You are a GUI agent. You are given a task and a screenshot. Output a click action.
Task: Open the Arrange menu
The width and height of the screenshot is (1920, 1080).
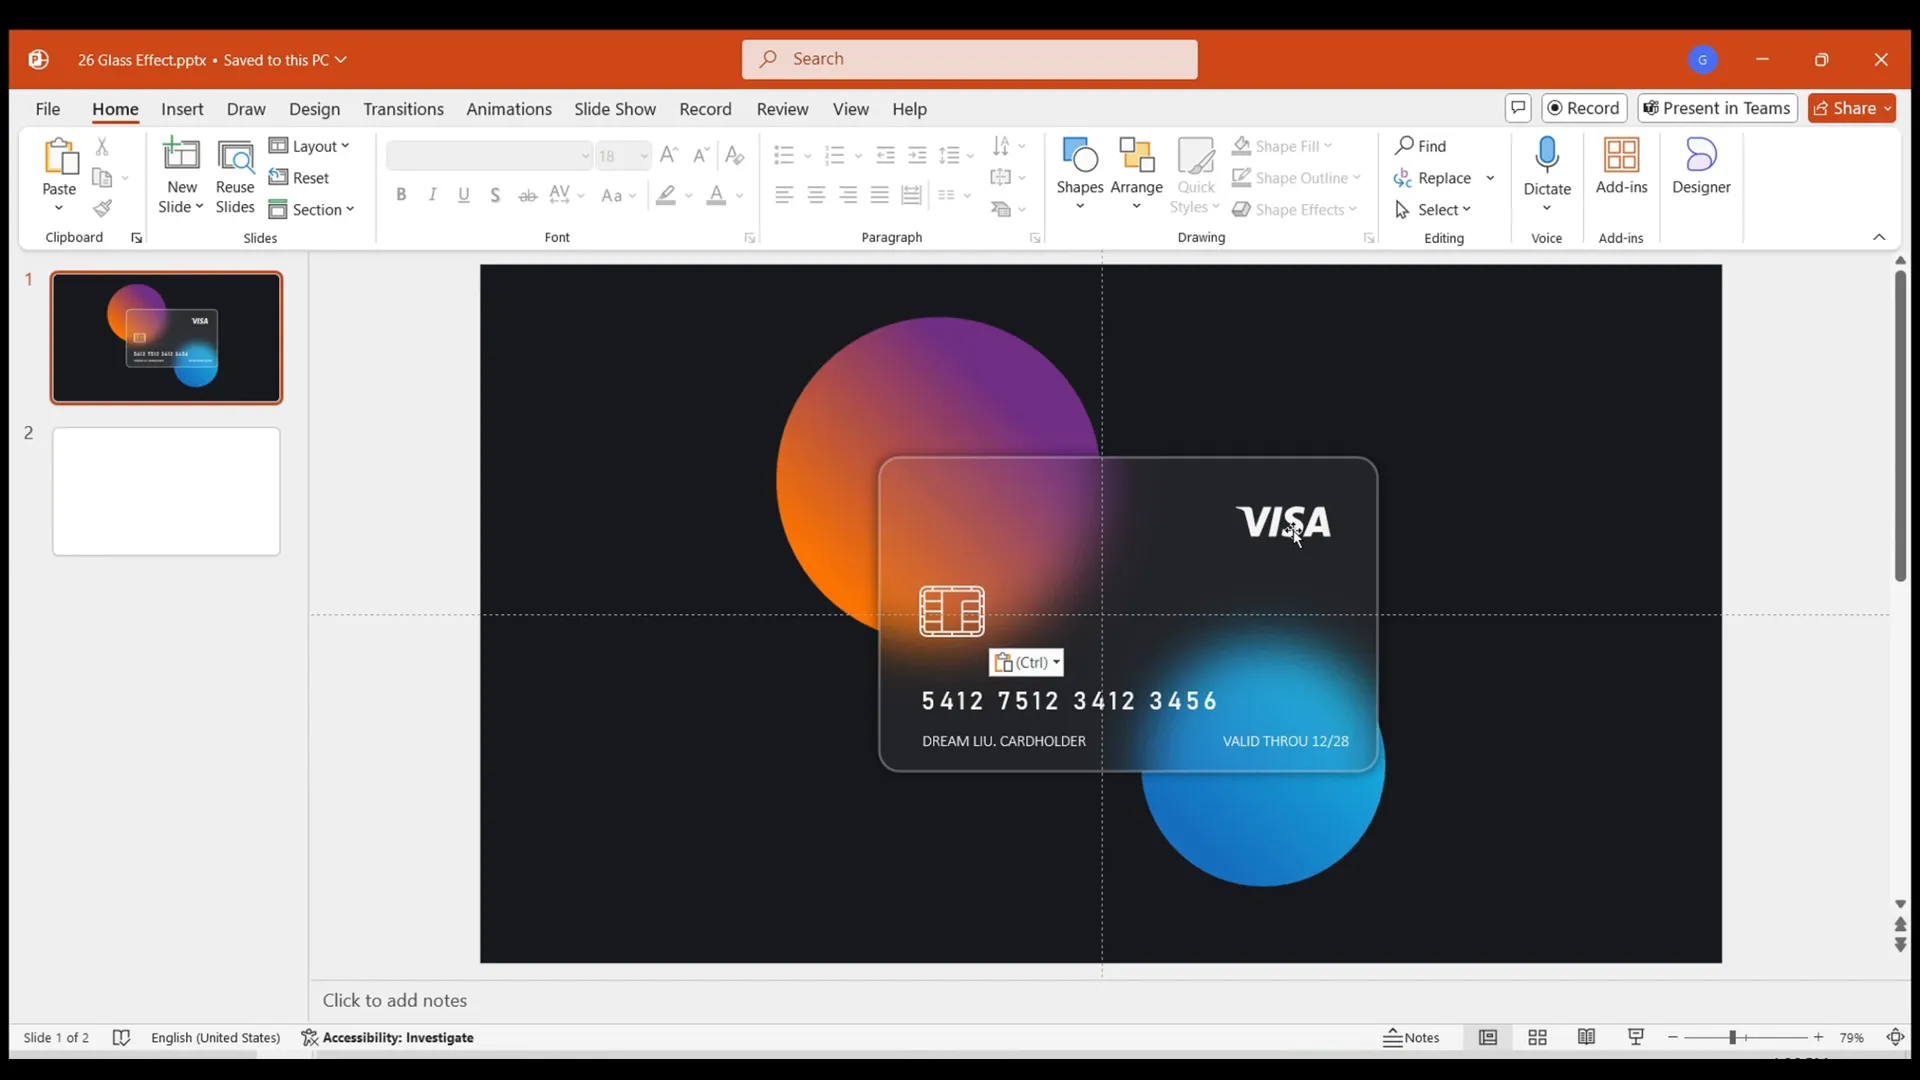click(x=1137, y=174)
